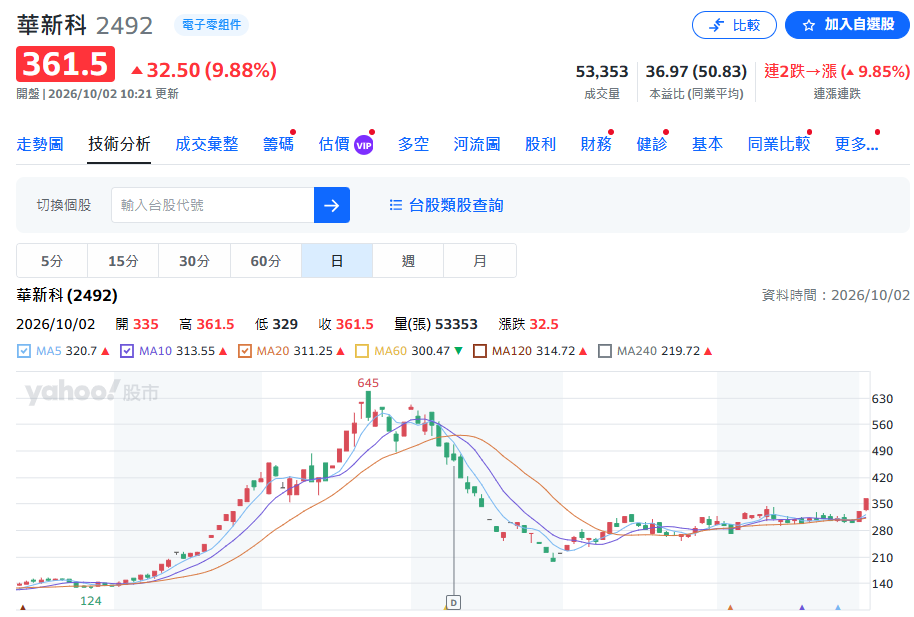Viewport: 914px width, 617px height.
Task: Open the 更多... menu tab
Action: (856, 144)
